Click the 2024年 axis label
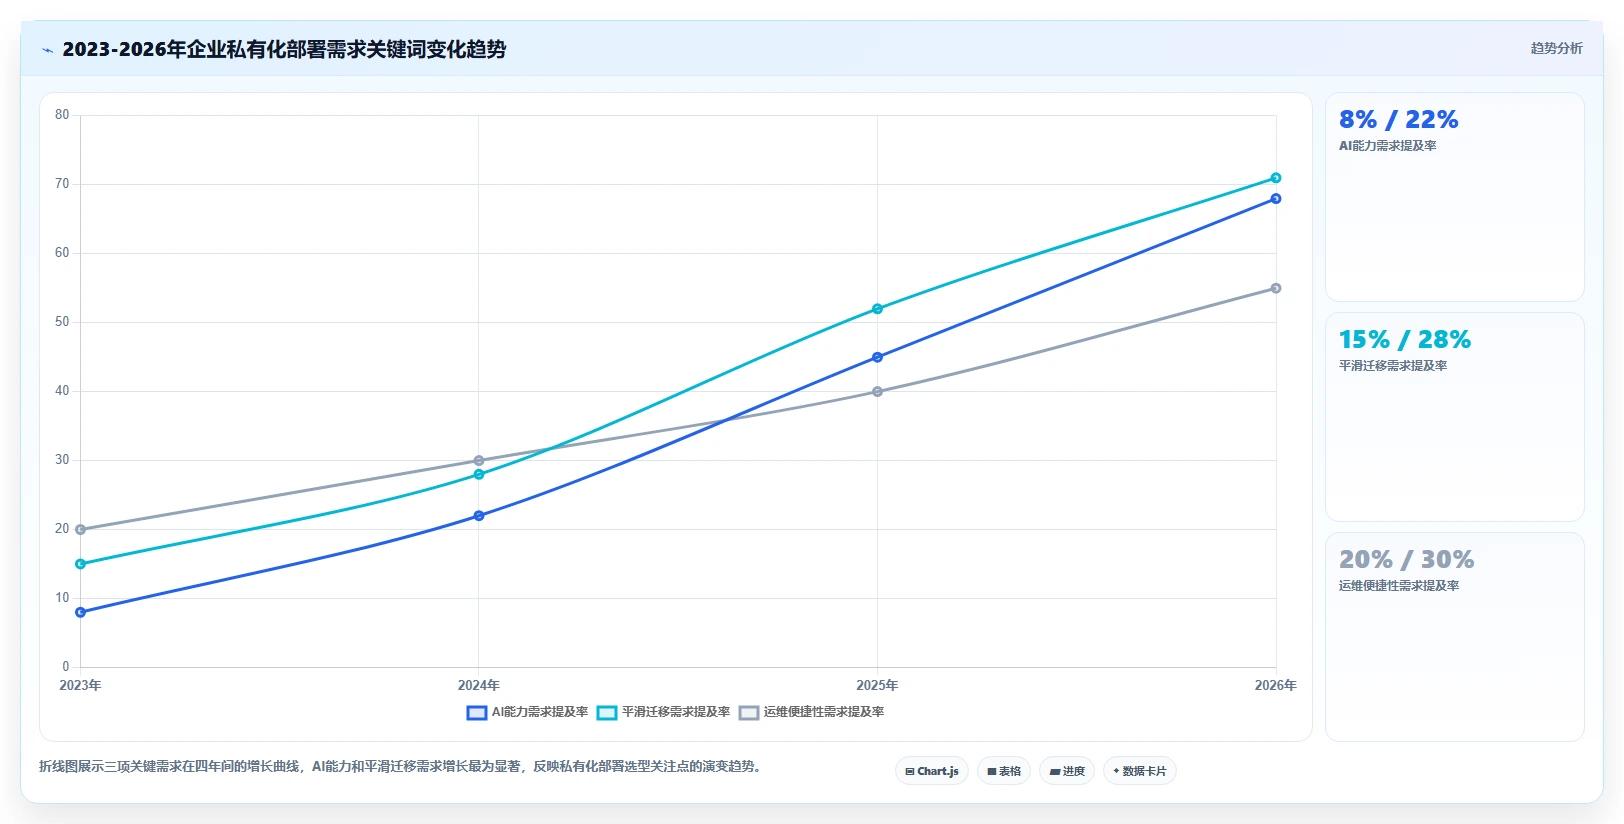This screenshot has height=824, width=1624. coord(479,686)
